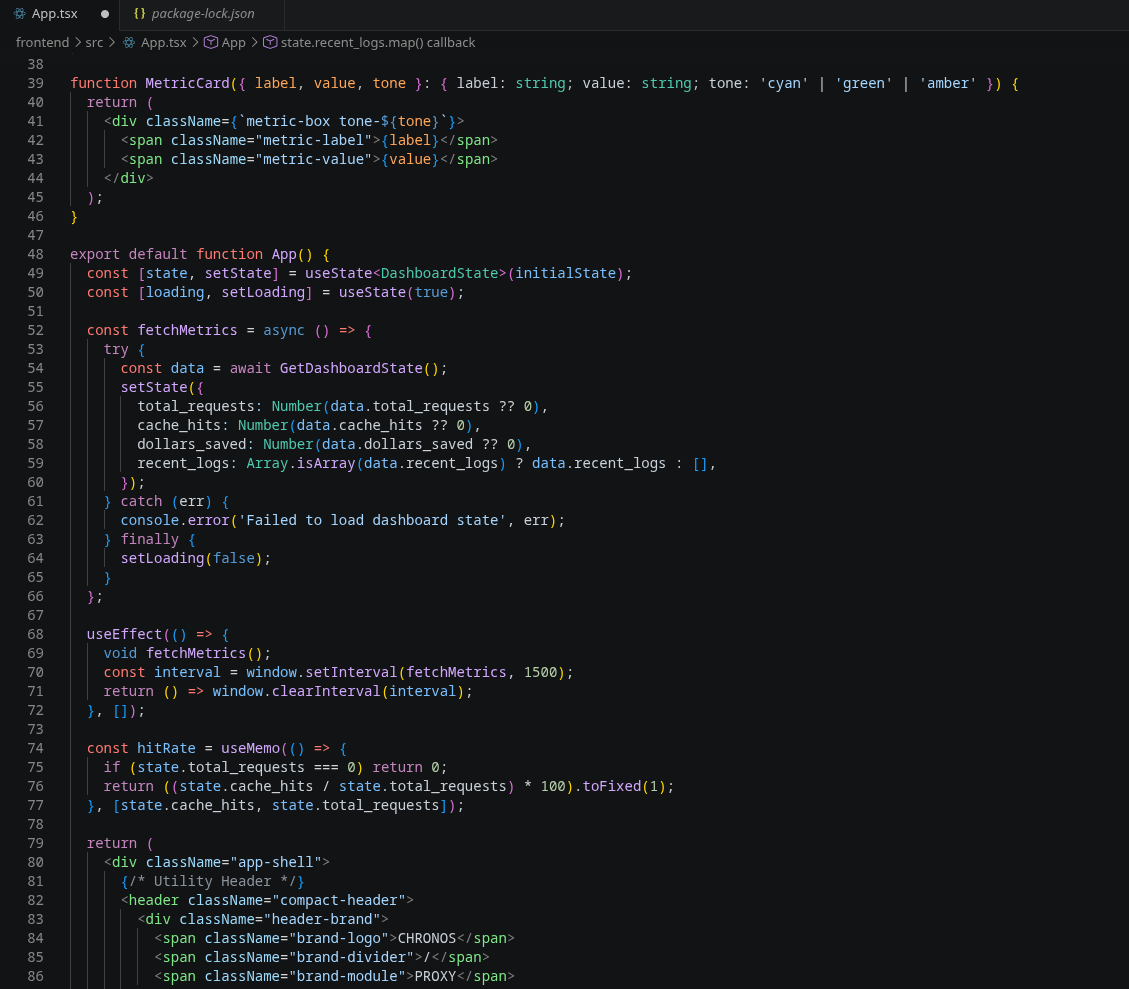1129x989 pixels.
Task: Click the {} JSON icon on package-lock.json tab
Action: tap(139, 14)
